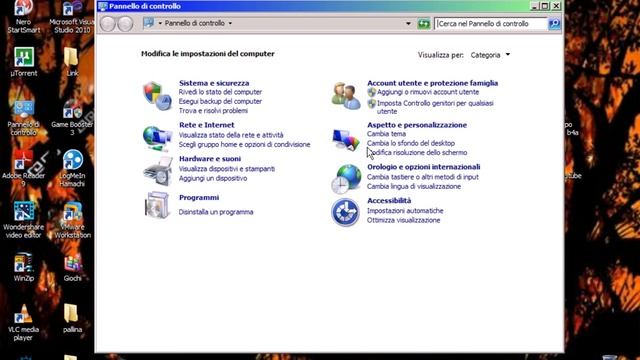Click Cambia lingua di visualizzazione

(x=414, y=187)
